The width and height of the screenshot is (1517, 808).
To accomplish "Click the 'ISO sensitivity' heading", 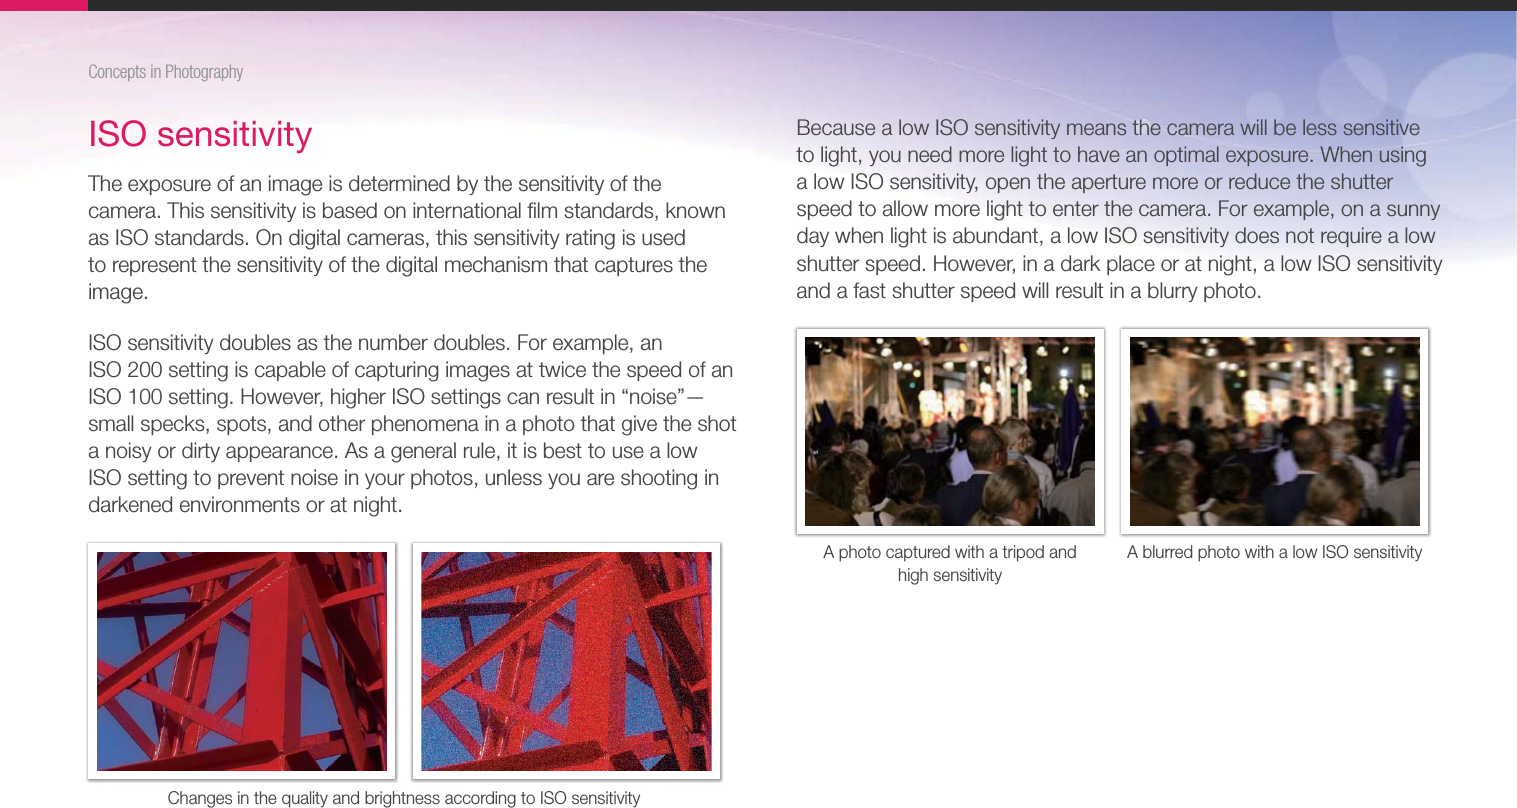I will click(x=200, y=134).
